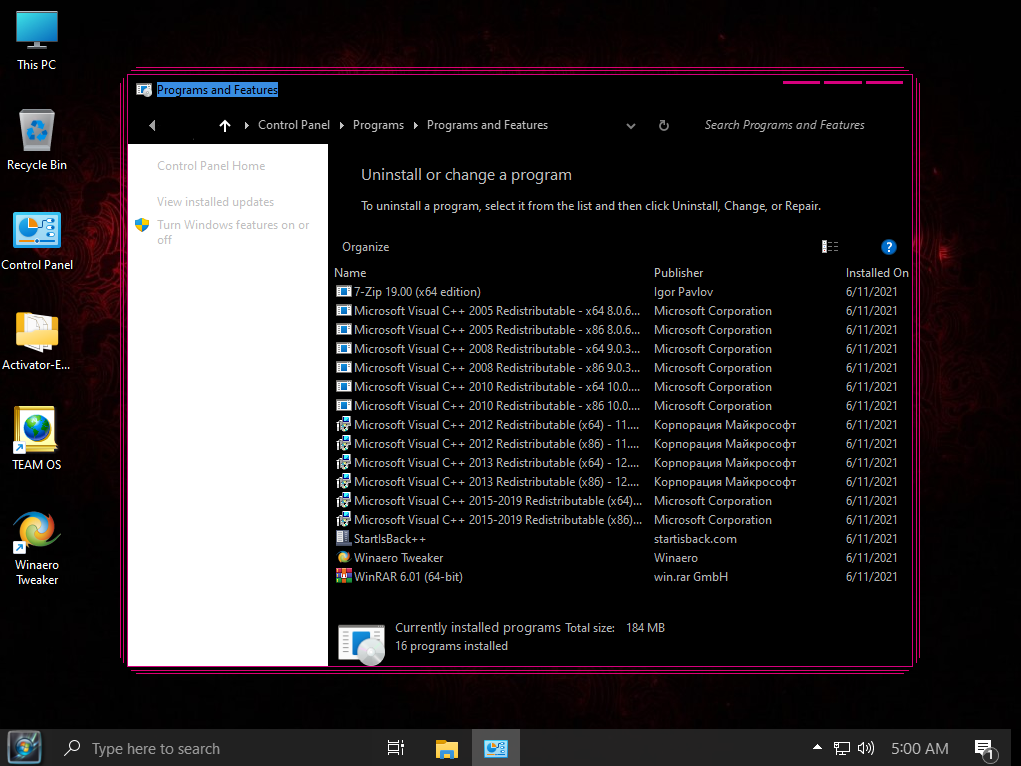Open Task View from taskbar
1021x766 pixels.
[396, 748]
